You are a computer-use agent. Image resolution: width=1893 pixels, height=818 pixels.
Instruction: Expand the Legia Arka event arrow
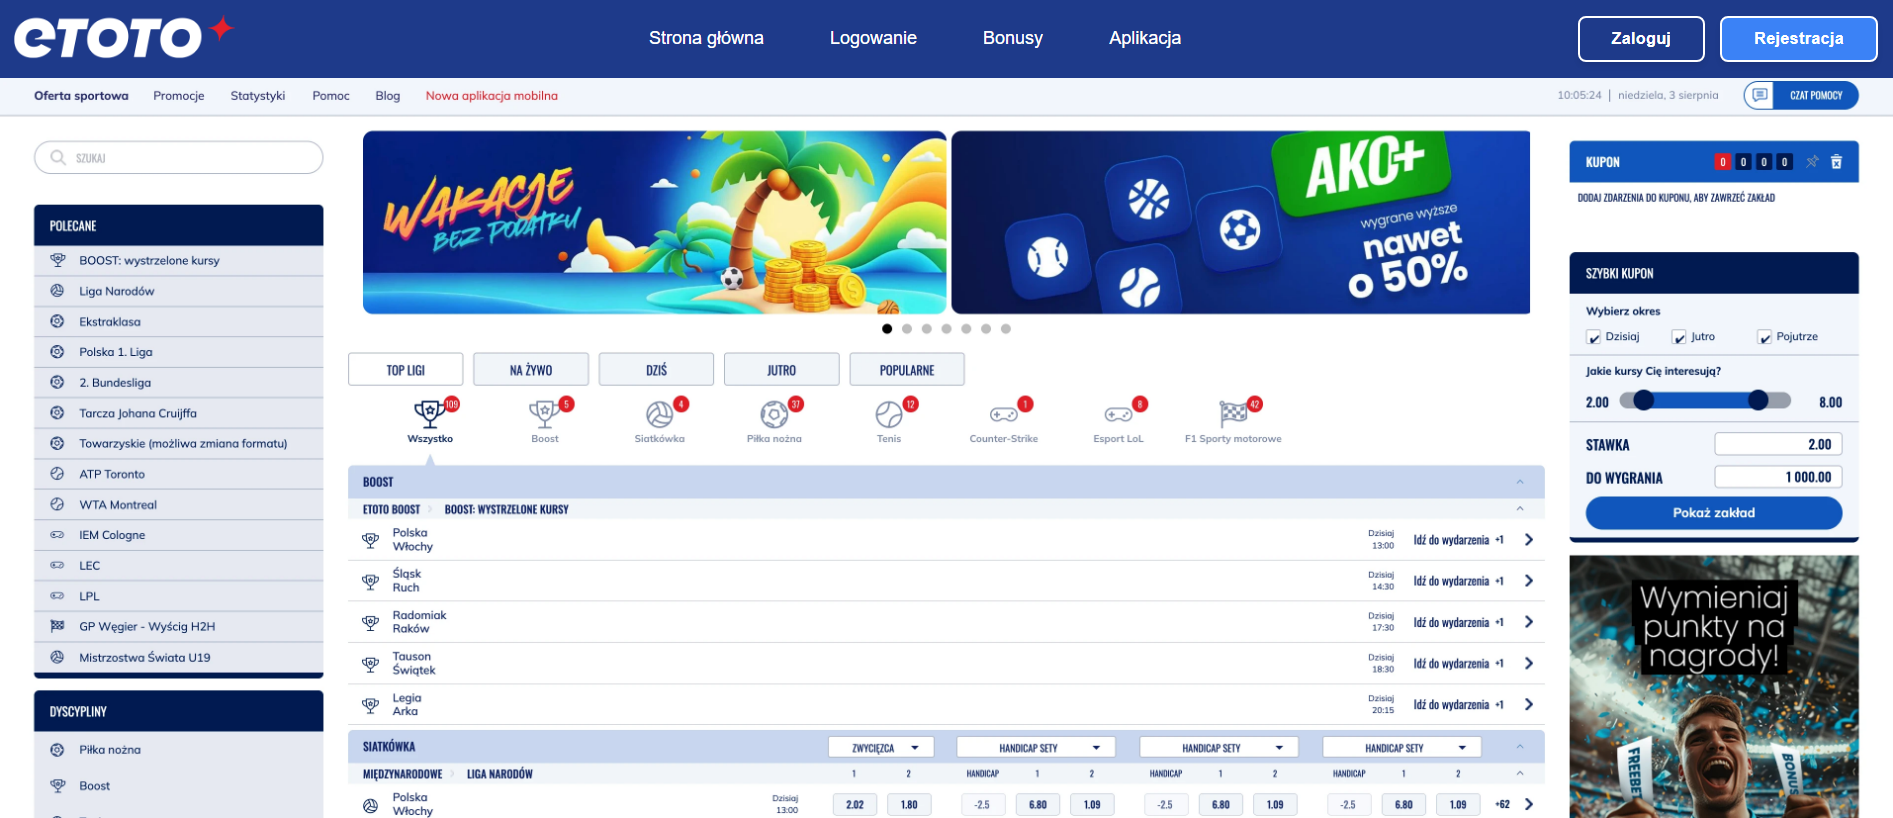(x=1529, y=704)
